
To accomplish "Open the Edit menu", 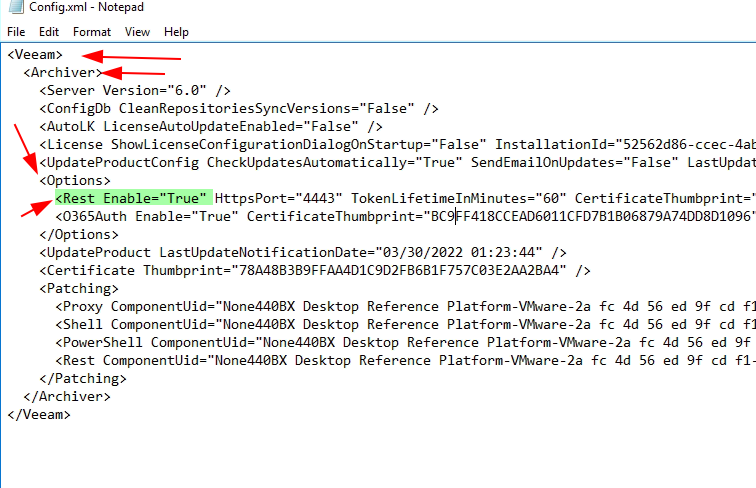I will (x=49, y=32).
